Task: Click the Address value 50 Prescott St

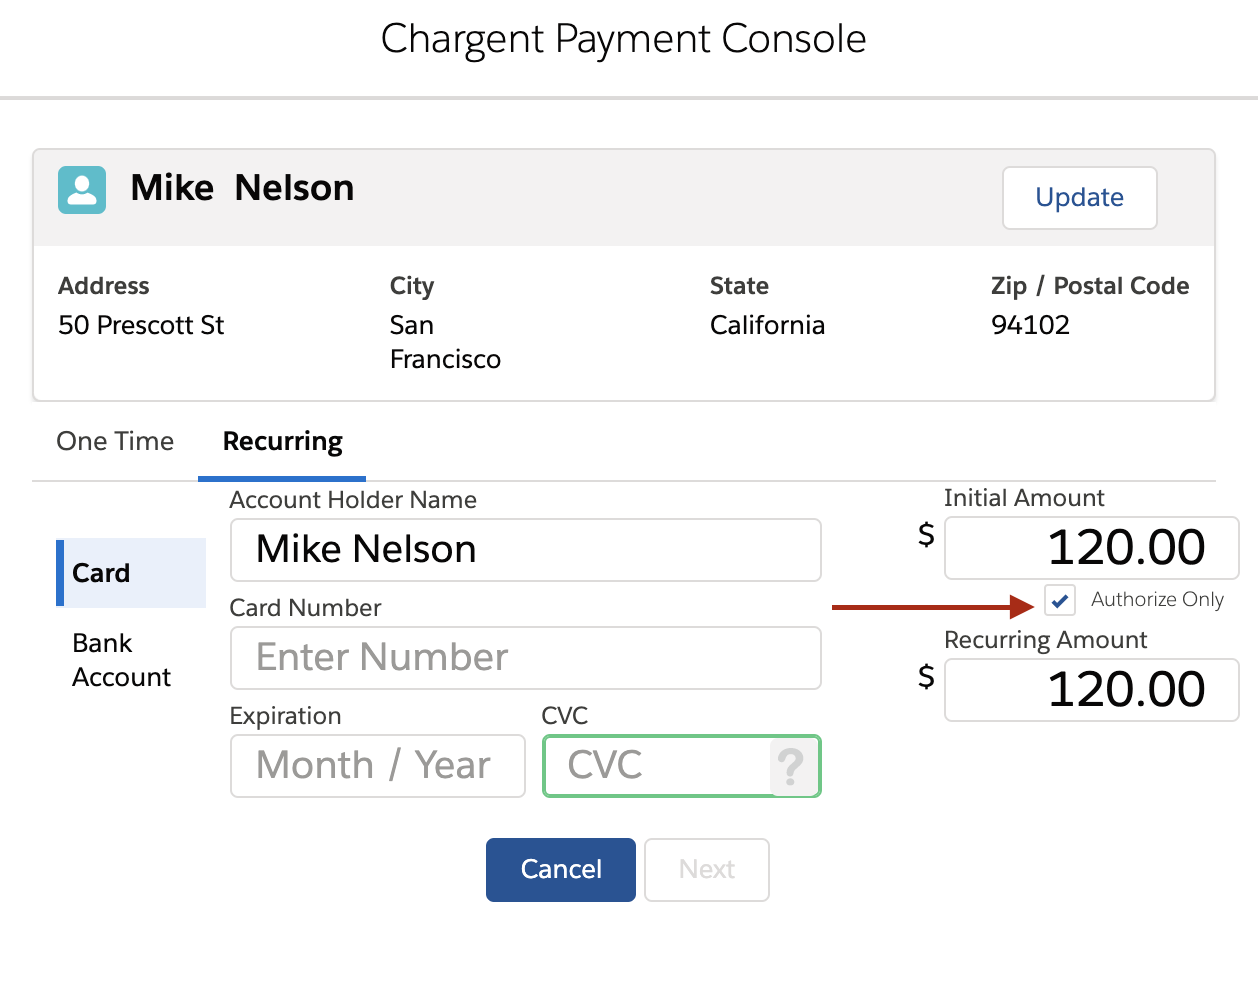Action: point(140,325)
